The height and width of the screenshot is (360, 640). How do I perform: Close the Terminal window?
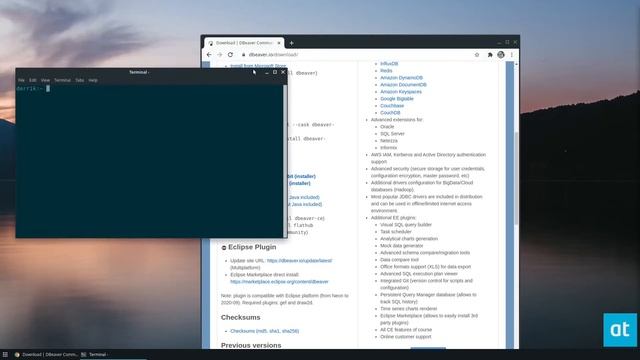point(283,72)
